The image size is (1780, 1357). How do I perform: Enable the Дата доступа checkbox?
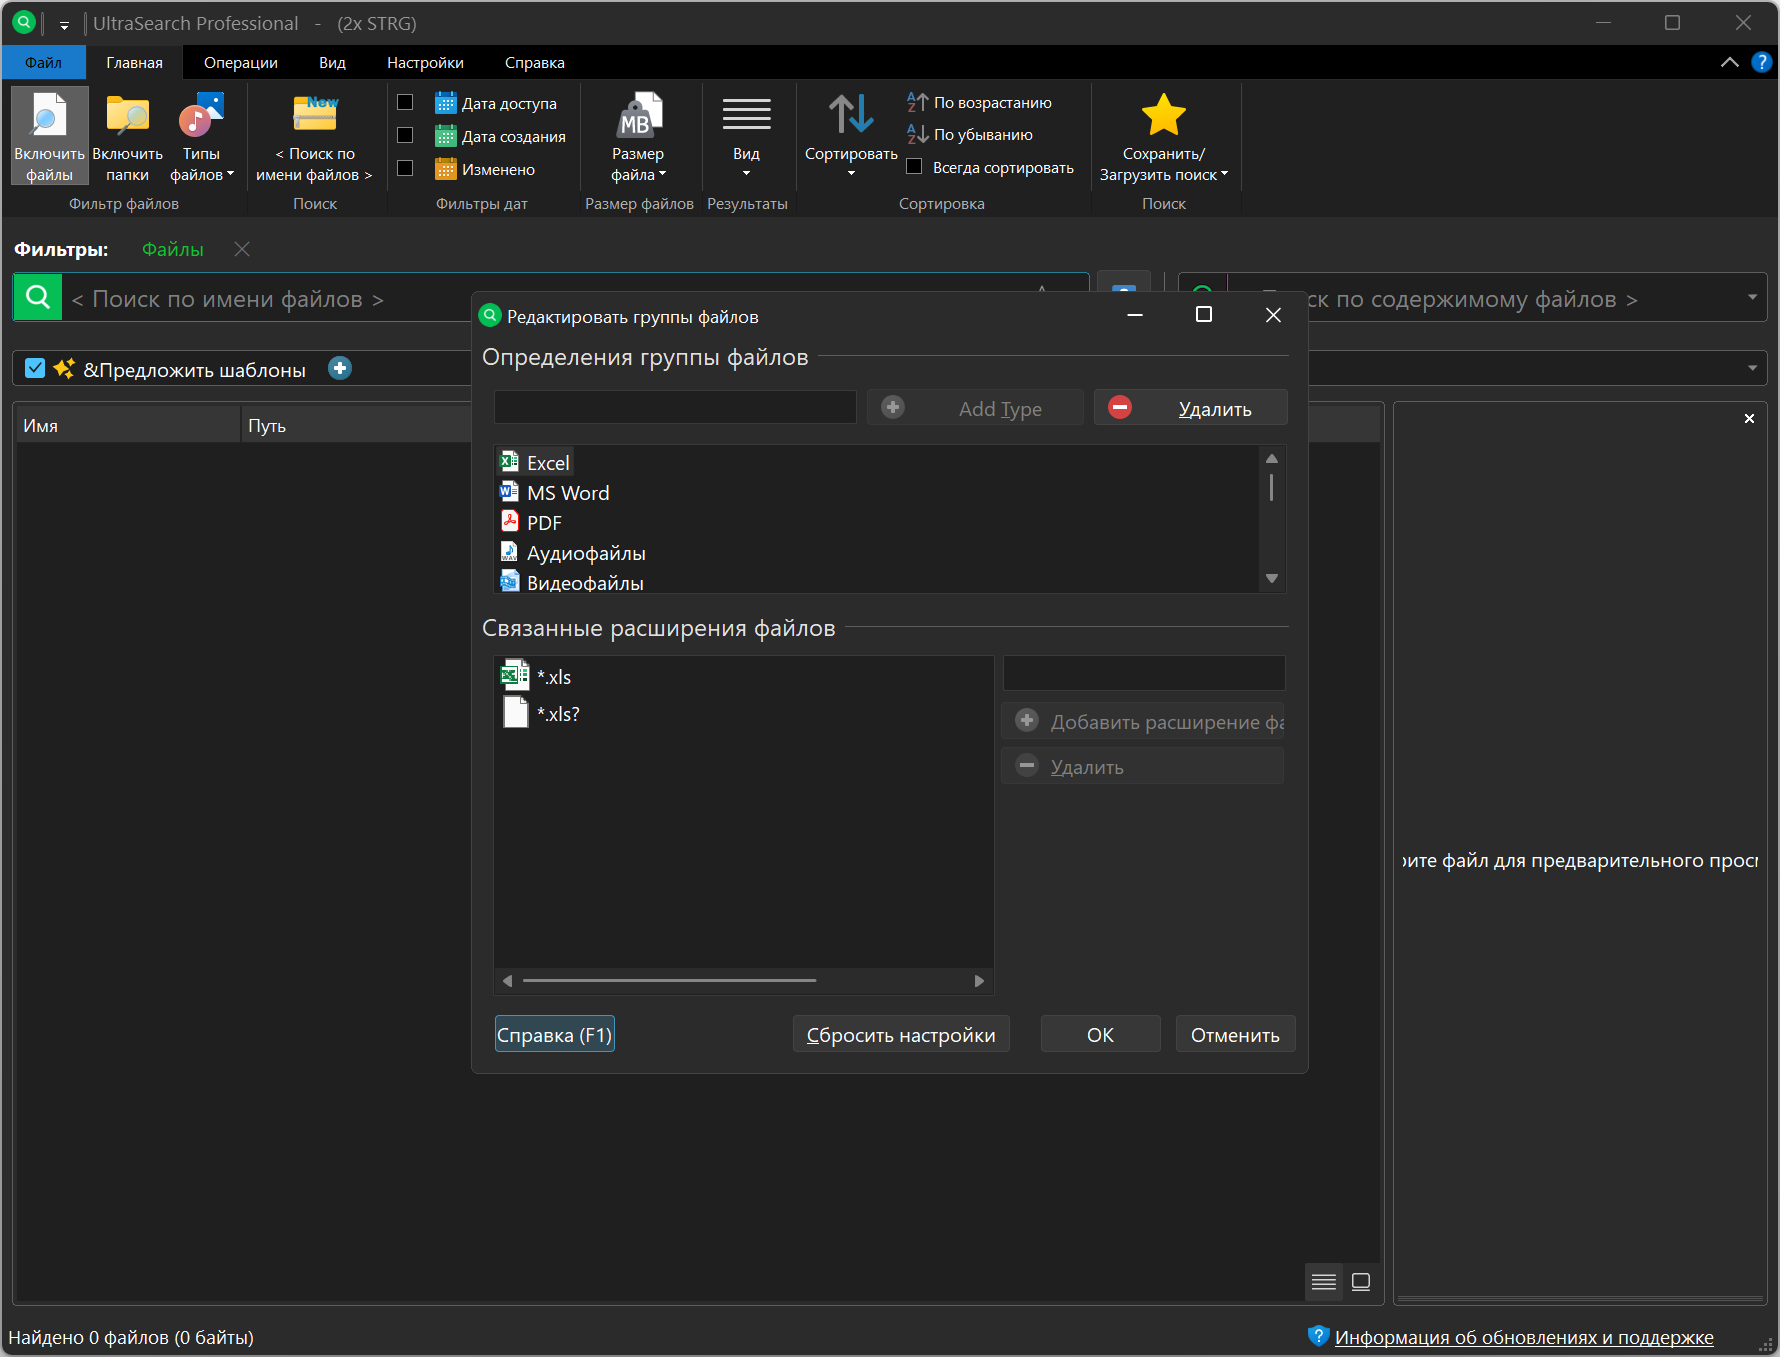pyautogui.click(x=405, y=102)
